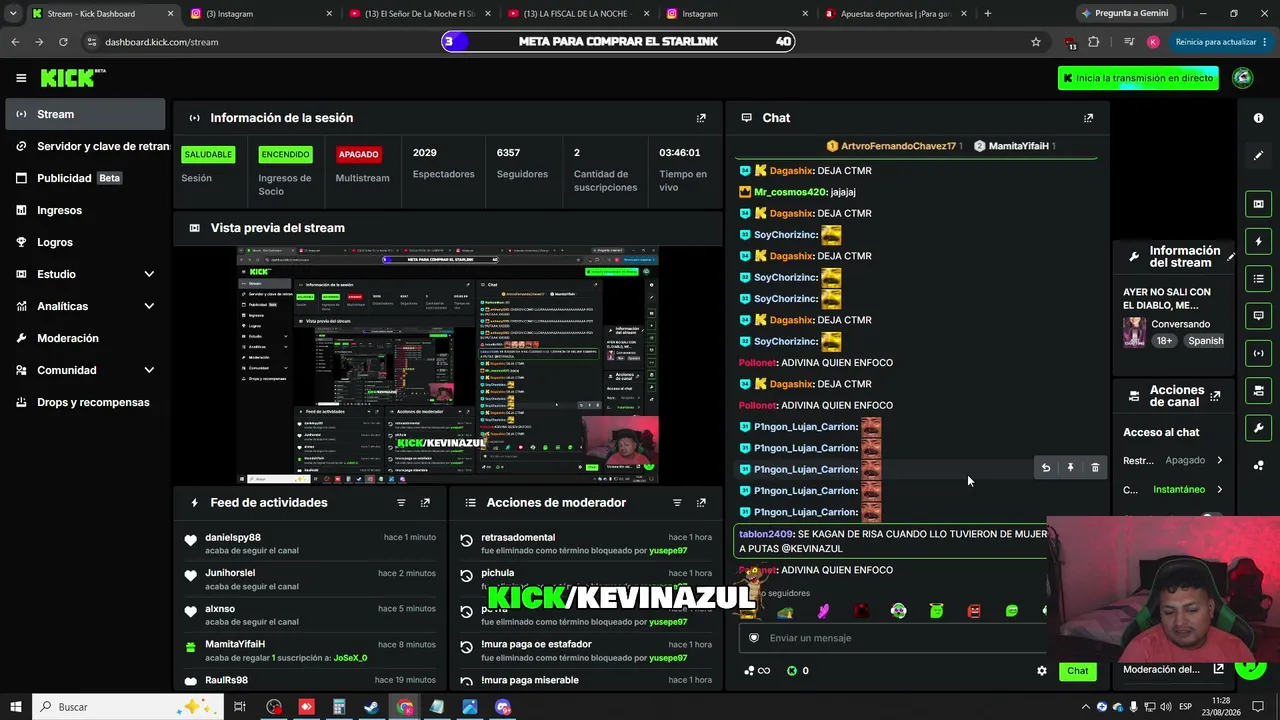Go to Stream in sidebar
Screen dimensions: 1280x720
pyautogui.click(x=85, y=114)
